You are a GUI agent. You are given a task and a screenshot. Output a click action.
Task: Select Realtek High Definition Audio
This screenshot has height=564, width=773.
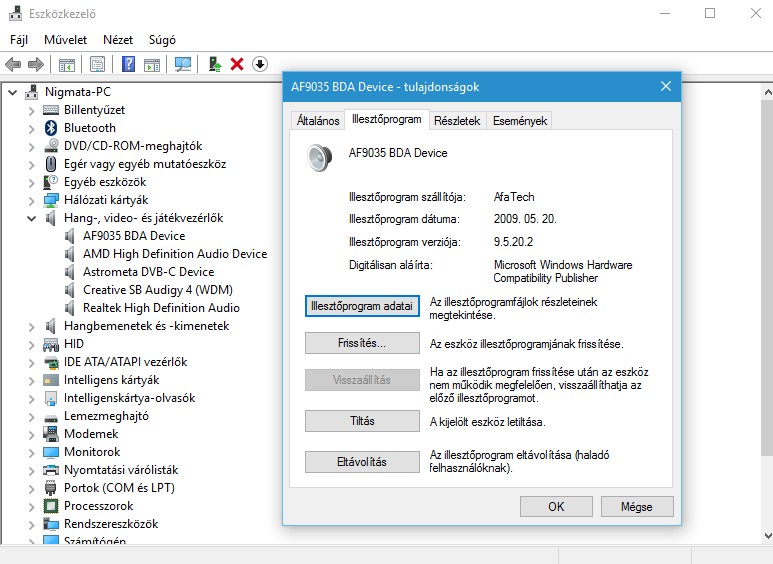[161, 308]
